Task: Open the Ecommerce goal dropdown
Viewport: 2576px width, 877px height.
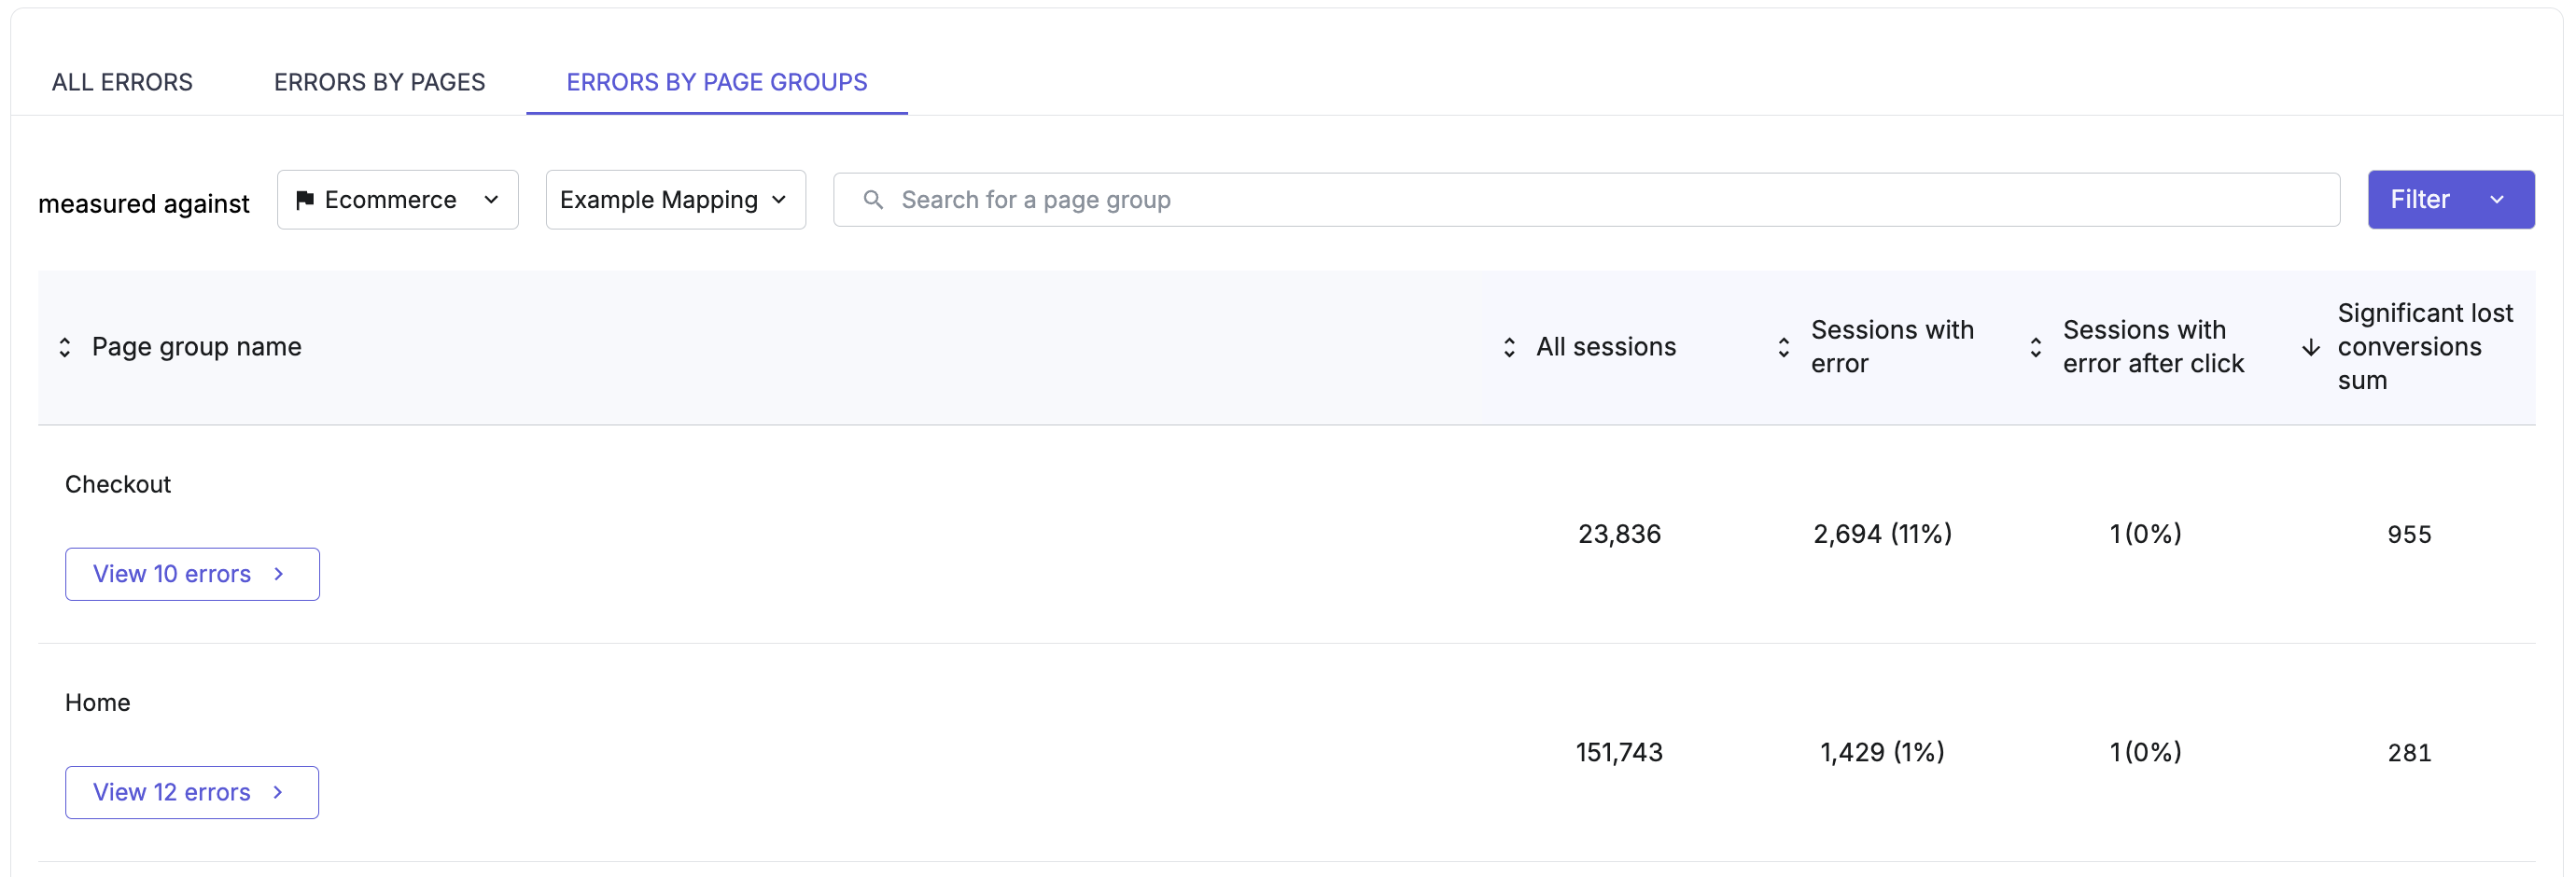Action: (398, 200)
